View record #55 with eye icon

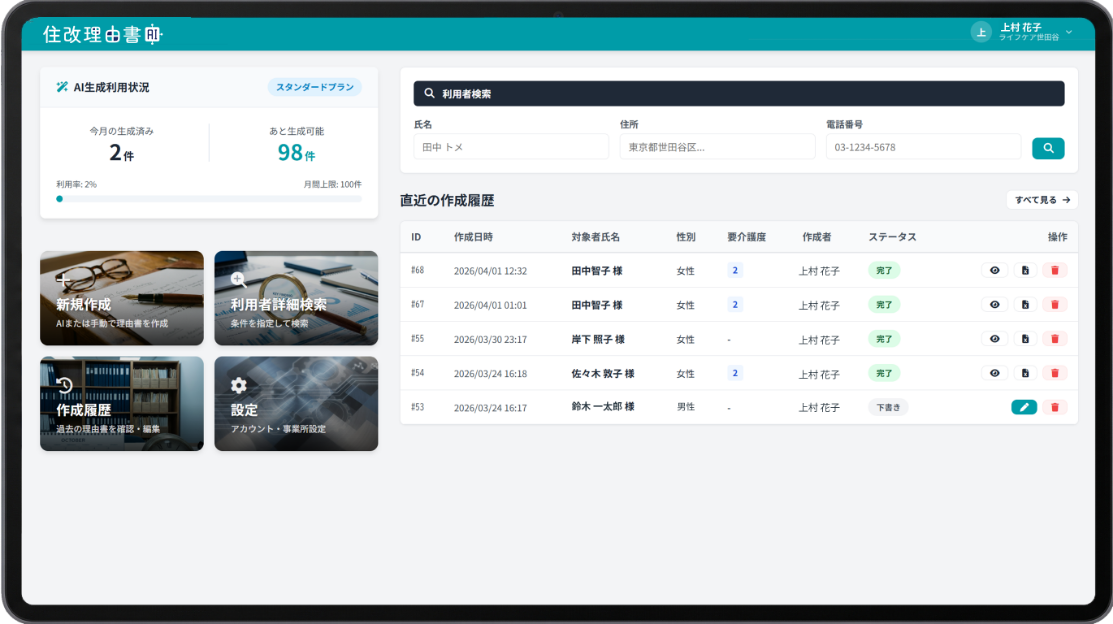994,339
